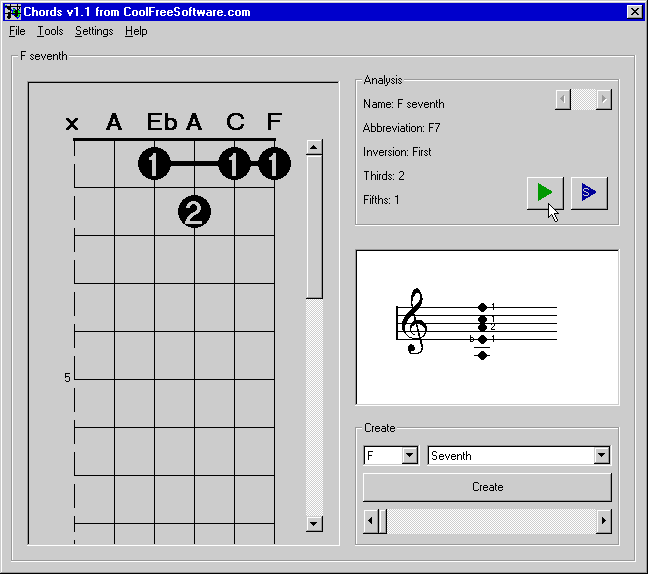Viewport: 648px width, 574px height.
Task: Click fretboard scrollbar up arrow
Action: click(314, 147)
